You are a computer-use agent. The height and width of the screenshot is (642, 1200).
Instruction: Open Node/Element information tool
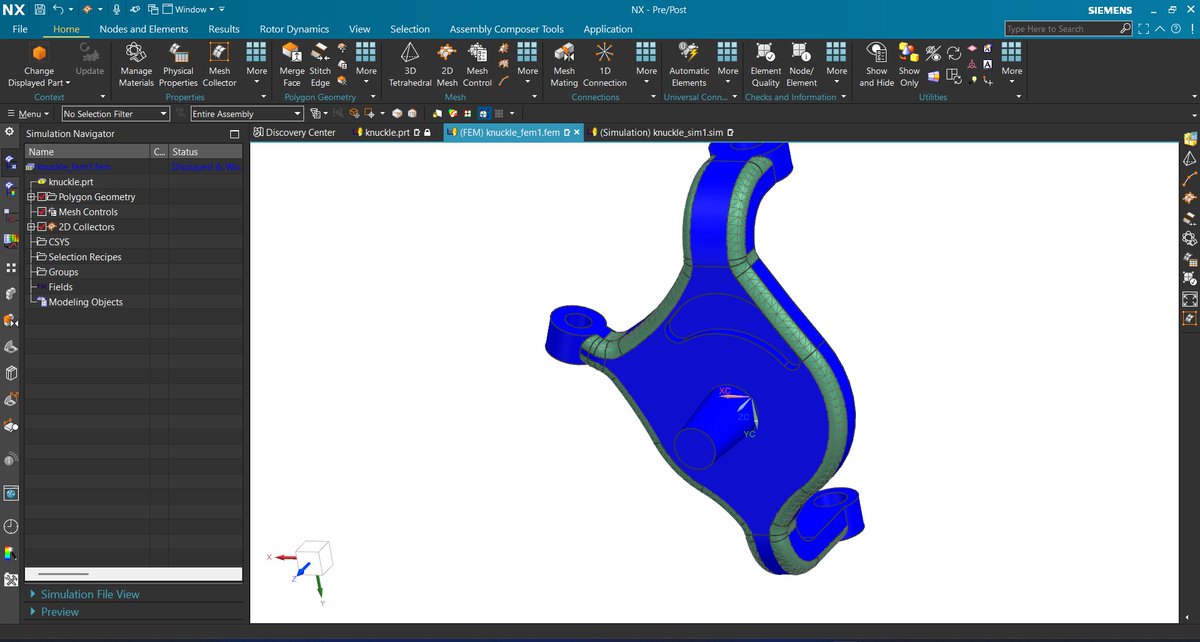(x=801, y=65)
